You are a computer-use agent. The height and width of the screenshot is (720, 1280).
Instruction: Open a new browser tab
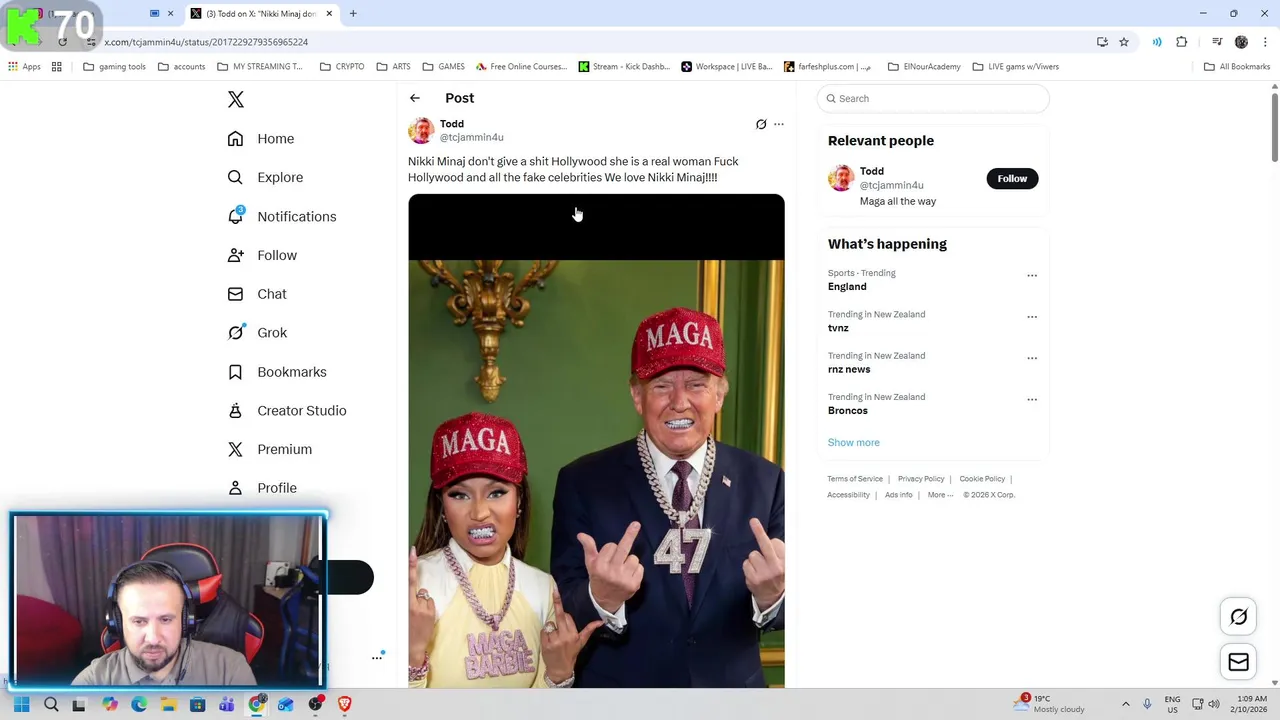(x=353, y=14)
